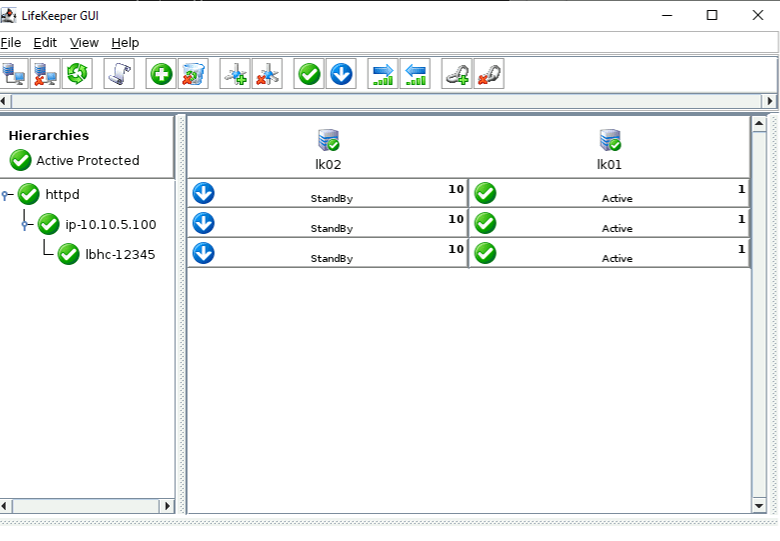Click the httpd StandBy label on lk02
Image resolution: width=780 pixels, height=541 pixels.
332,198
